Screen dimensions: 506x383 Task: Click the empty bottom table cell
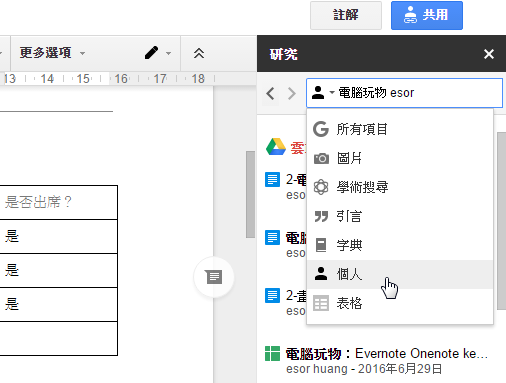click(58, 338)
